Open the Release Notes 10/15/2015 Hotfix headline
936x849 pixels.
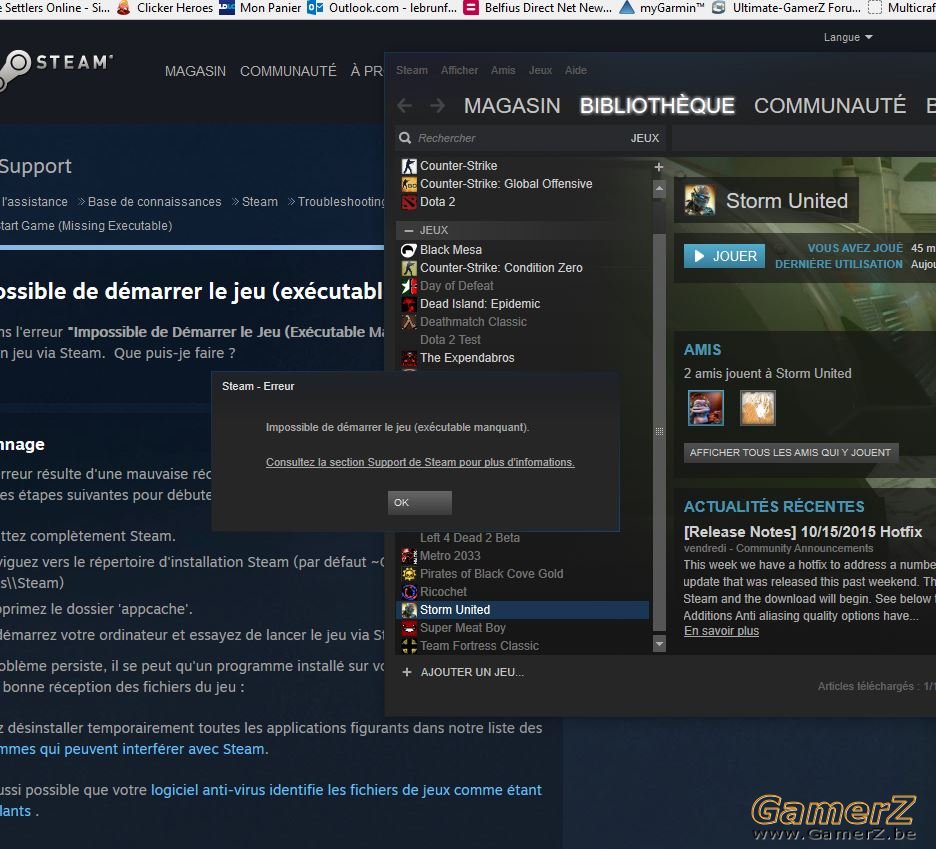[x=803, y=532]
